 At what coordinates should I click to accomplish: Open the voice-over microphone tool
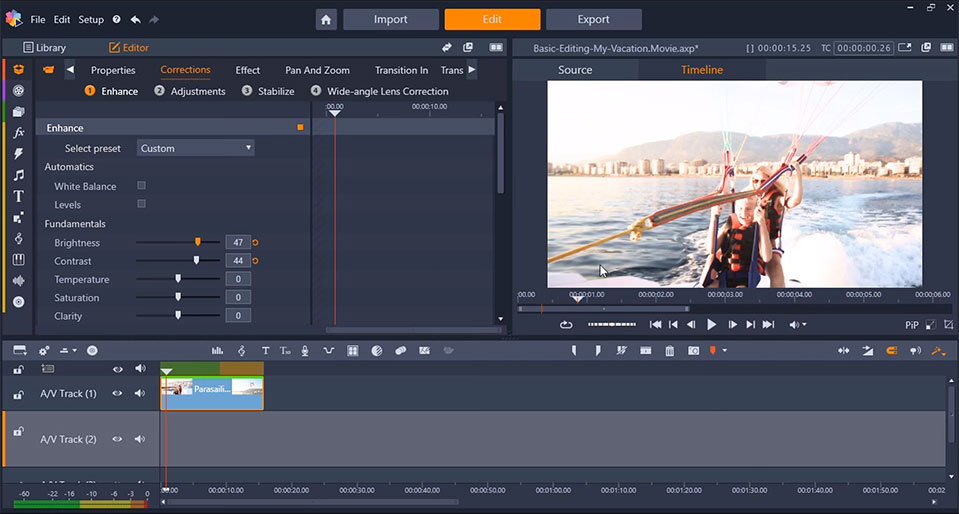pos(305,351)
